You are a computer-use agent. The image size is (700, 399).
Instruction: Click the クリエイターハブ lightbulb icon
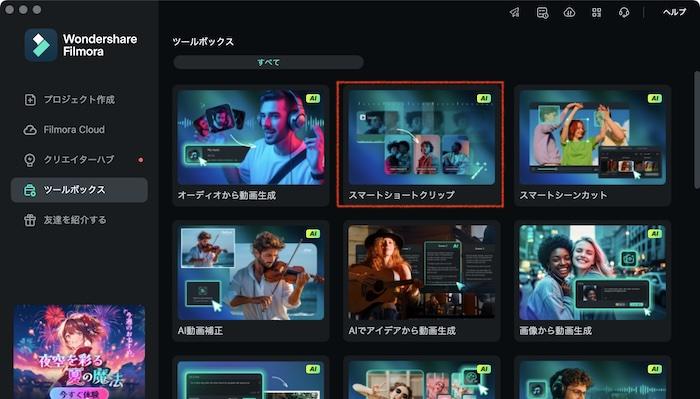pyautogui.click(x=30, y=160)
